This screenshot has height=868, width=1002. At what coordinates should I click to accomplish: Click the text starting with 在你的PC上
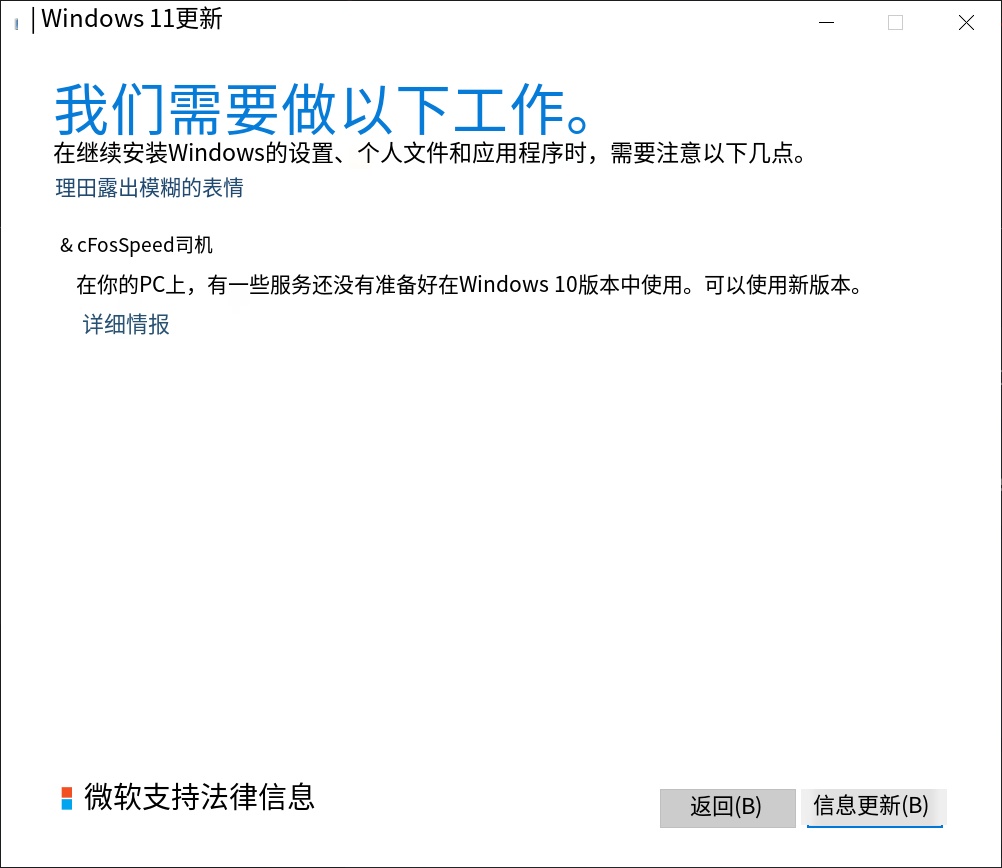470,284
